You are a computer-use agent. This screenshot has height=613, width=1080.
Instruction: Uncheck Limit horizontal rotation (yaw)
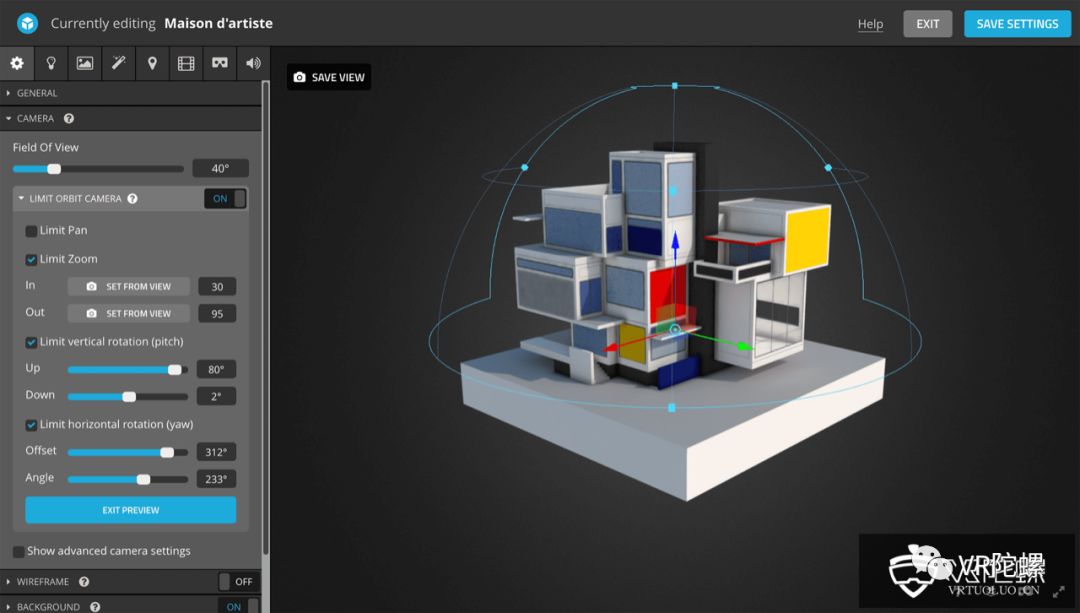coord(31,425)
